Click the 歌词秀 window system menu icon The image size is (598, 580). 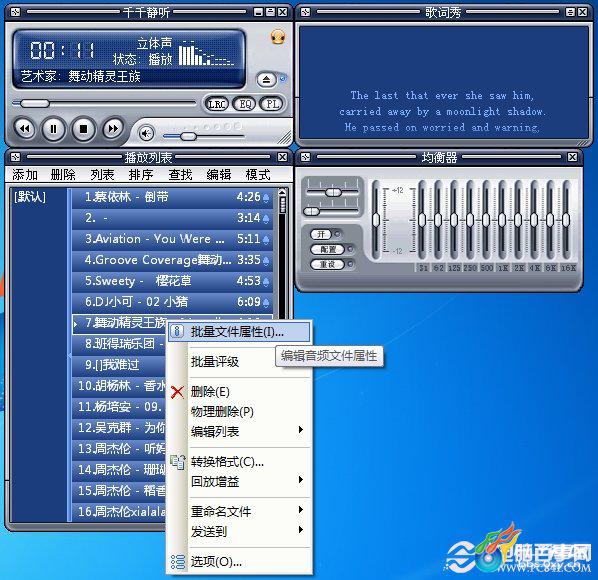(x=305, y=12)
